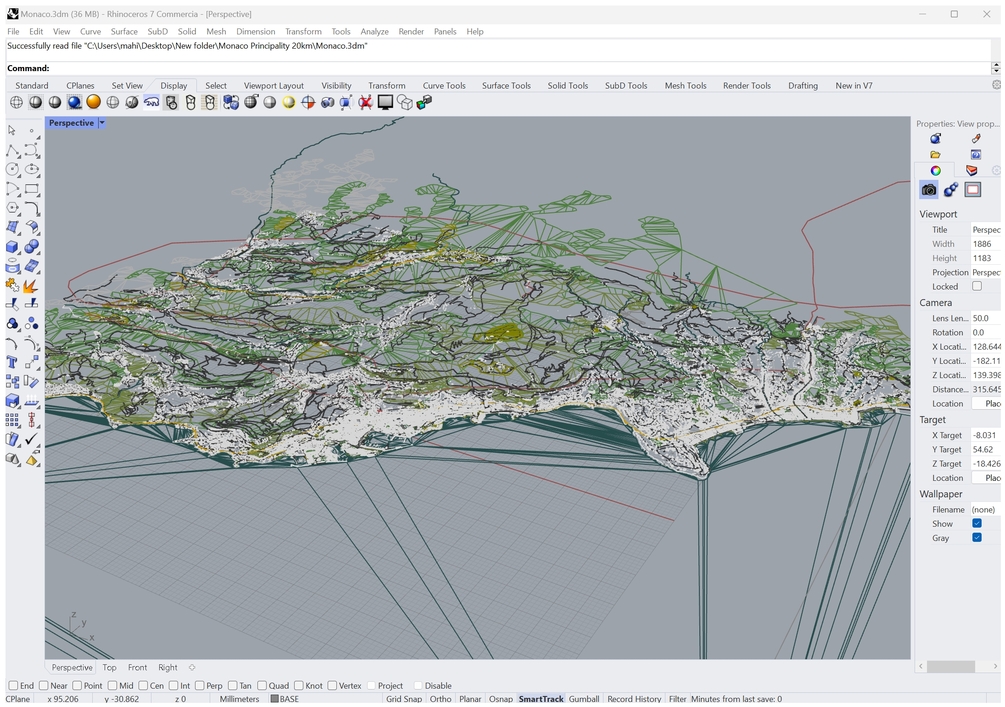Open the Perspective viewport title dropdown arrow
Image resolution: width=1005 pixels, height=707 pixels.
pos(102,123)
